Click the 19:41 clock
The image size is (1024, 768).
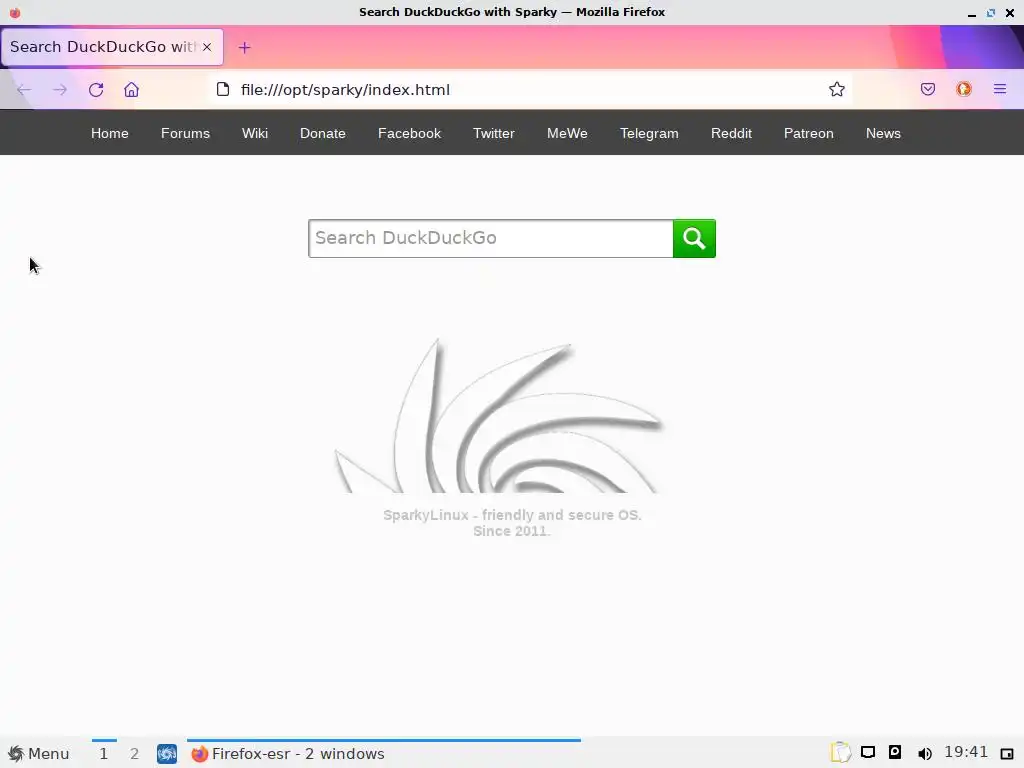[x=966, y=752]
